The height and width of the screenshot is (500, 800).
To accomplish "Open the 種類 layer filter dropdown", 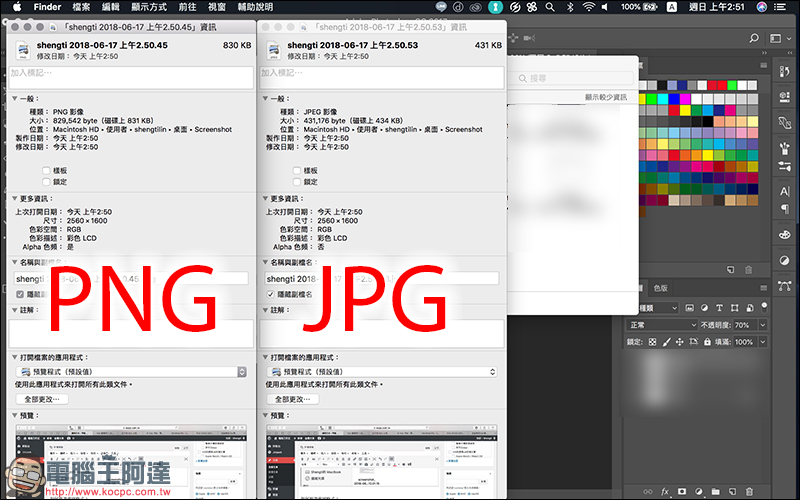I will tap(658, 308).
